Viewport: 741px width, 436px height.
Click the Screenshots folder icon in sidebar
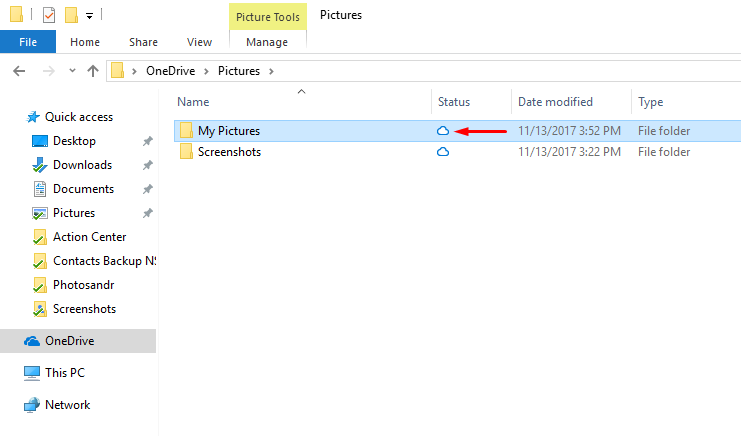click(40, 309)
